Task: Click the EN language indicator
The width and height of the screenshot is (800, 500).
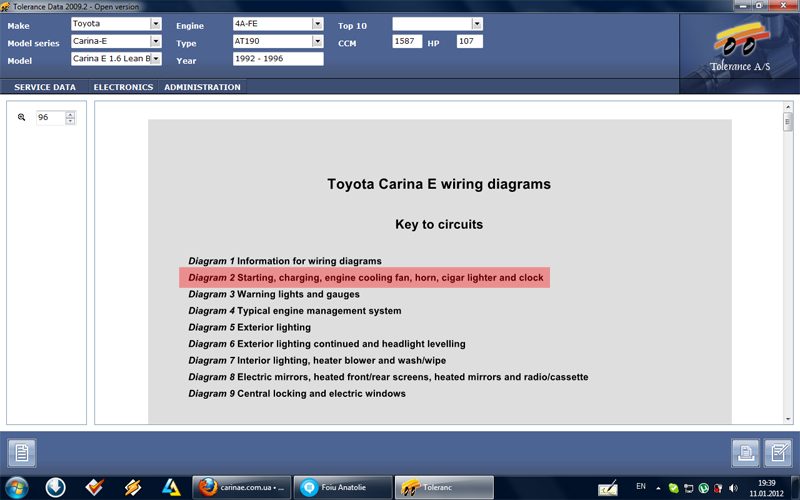Action: [641, 487]
